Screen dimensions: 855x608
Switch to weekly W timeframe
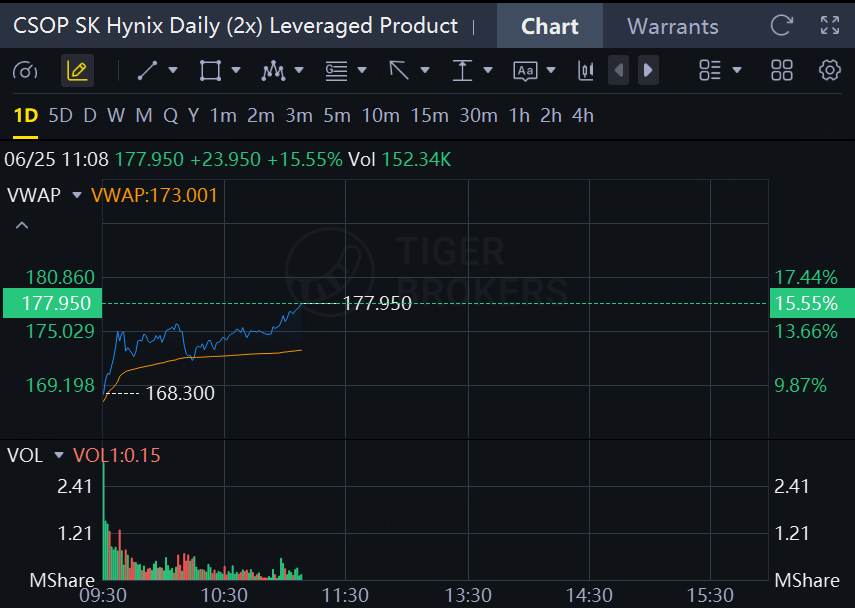[x=116, y=116]
